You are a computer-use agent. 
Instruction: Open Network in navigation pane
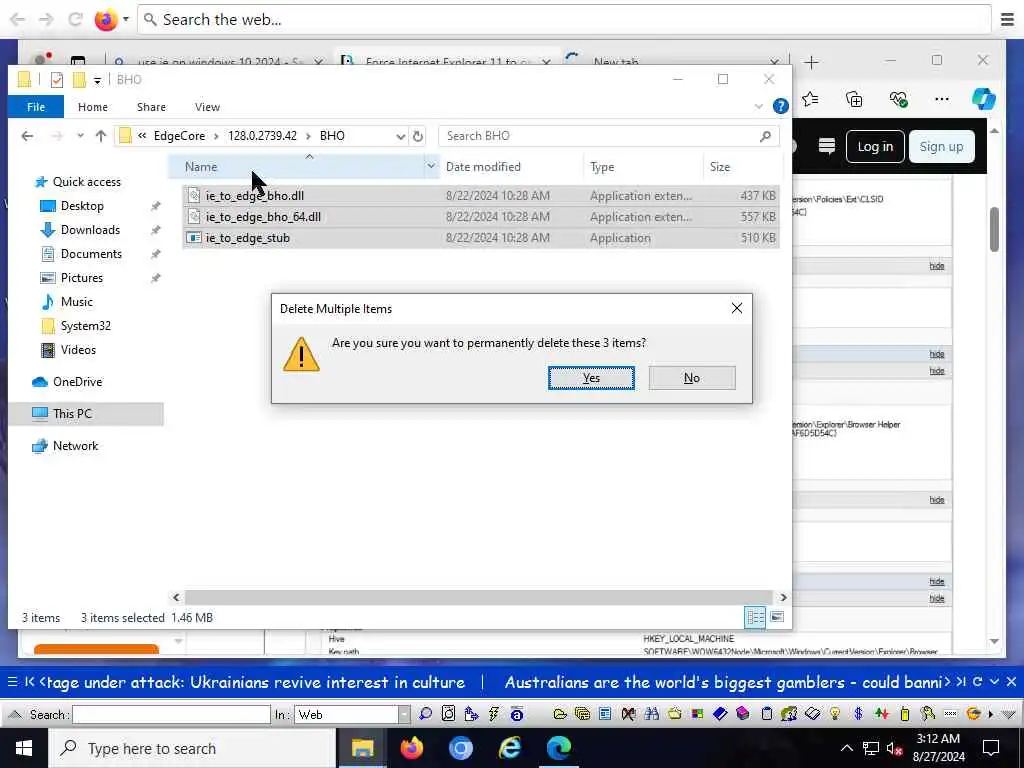pyautogui.click(x=75, y=445)
